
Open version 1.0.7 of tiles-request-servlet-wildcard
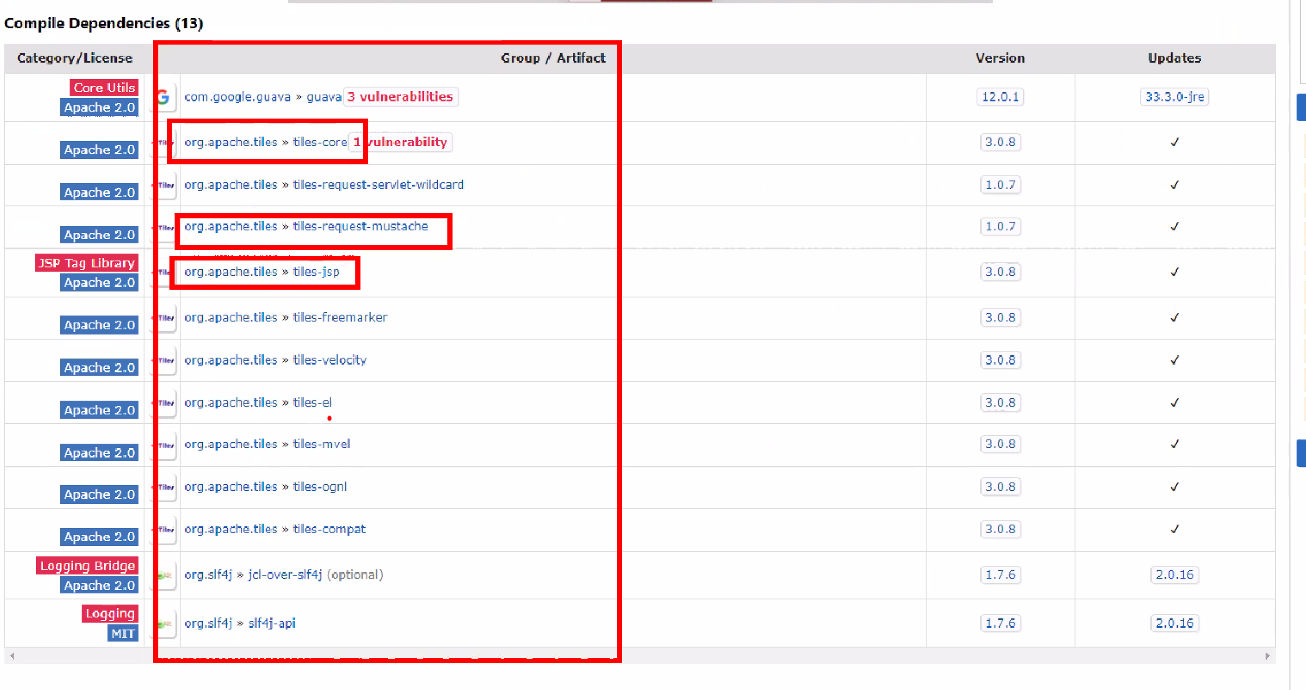pos(1000,185)
